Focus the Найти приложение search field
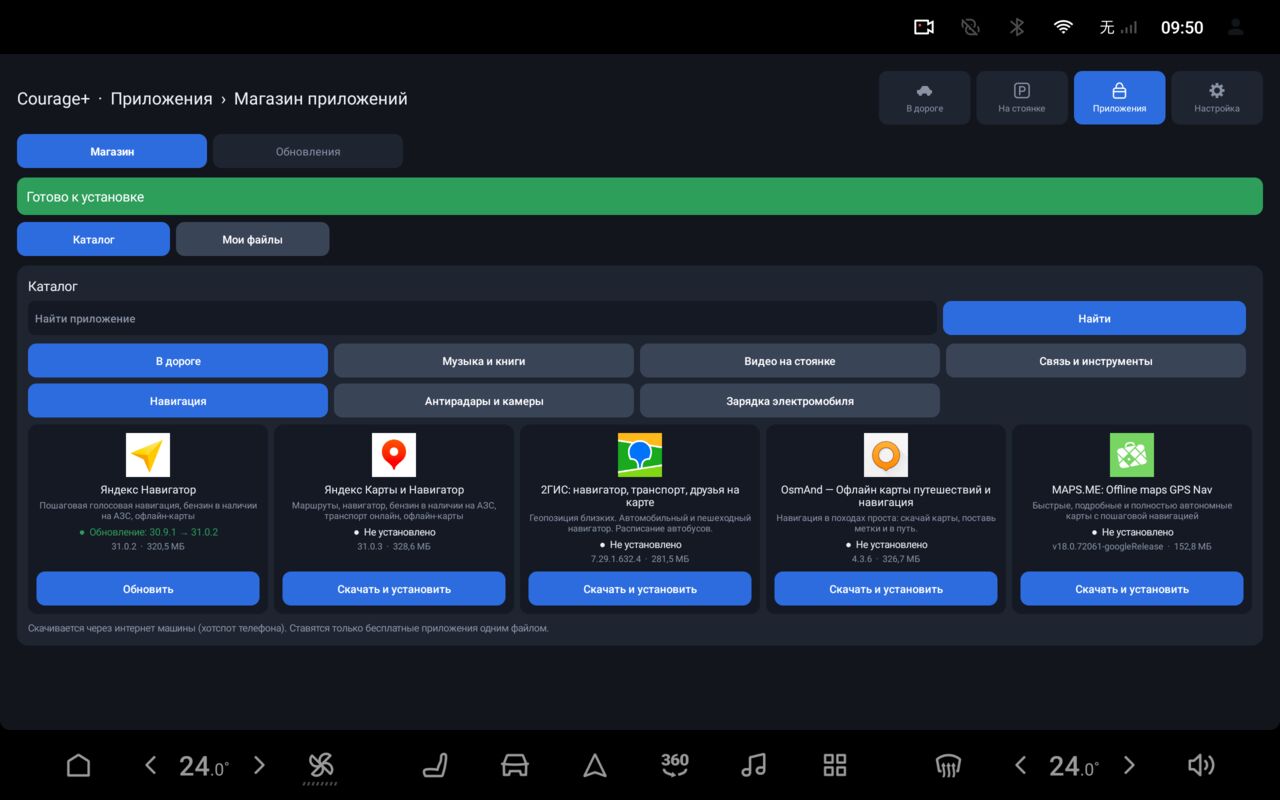 click(482, 318)
